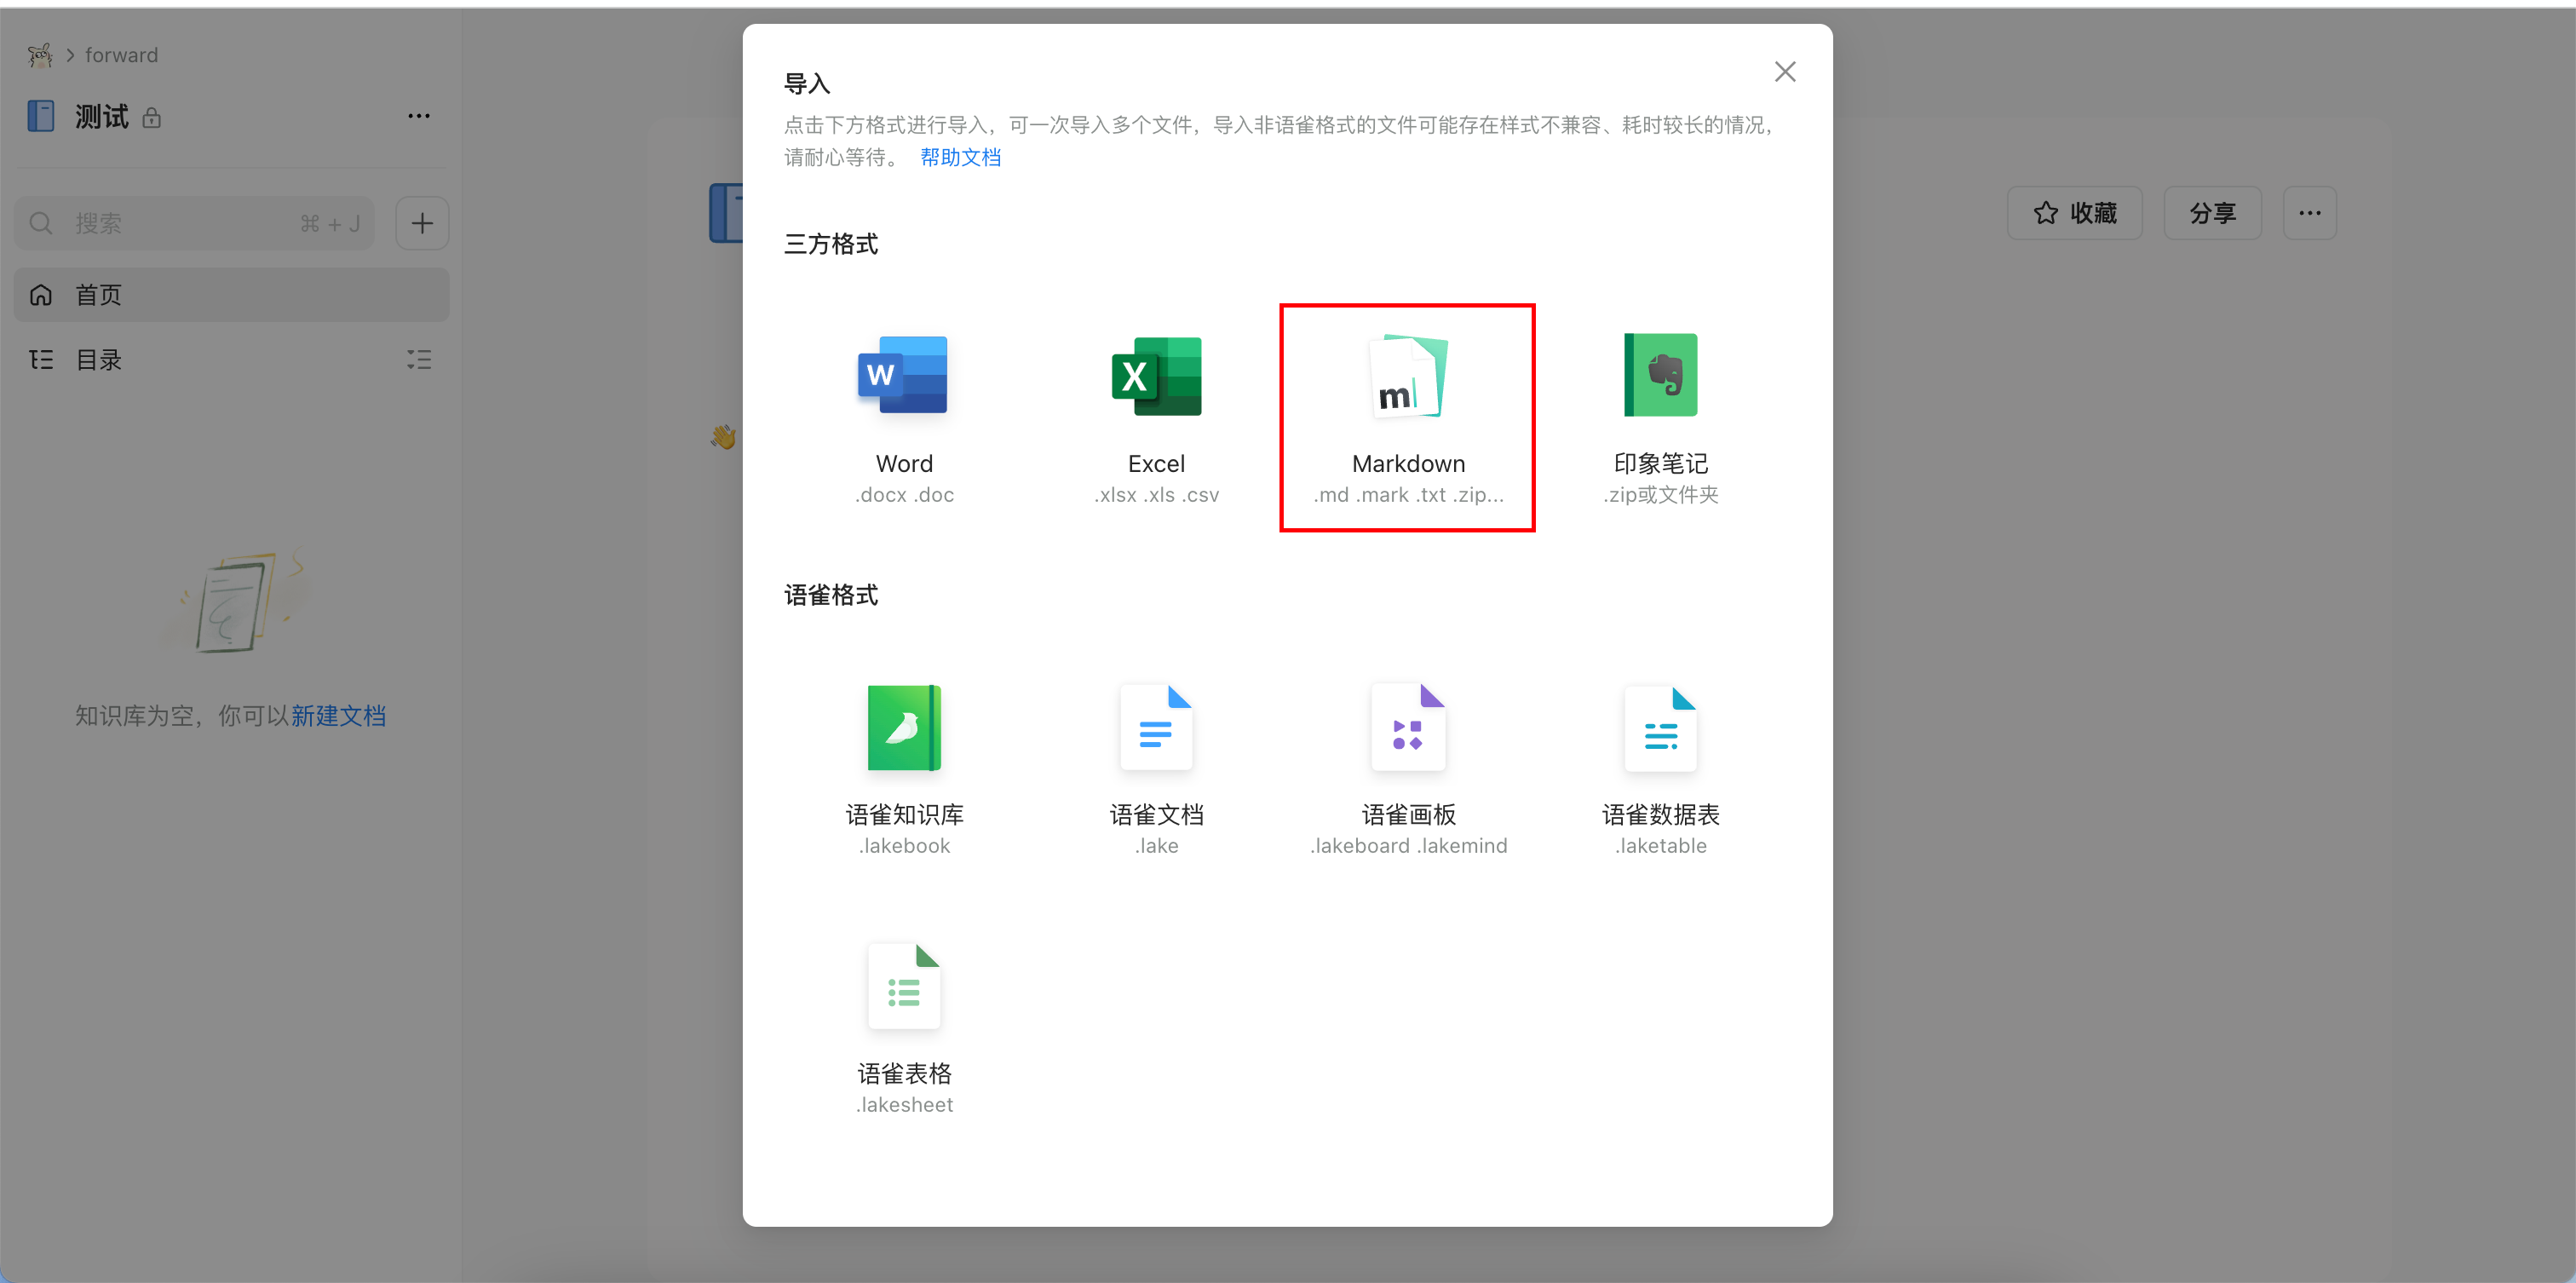The height and width of the screenshot is (1283, 2576).
Task: Select the Word import format icon
Action: coord(903,376)
